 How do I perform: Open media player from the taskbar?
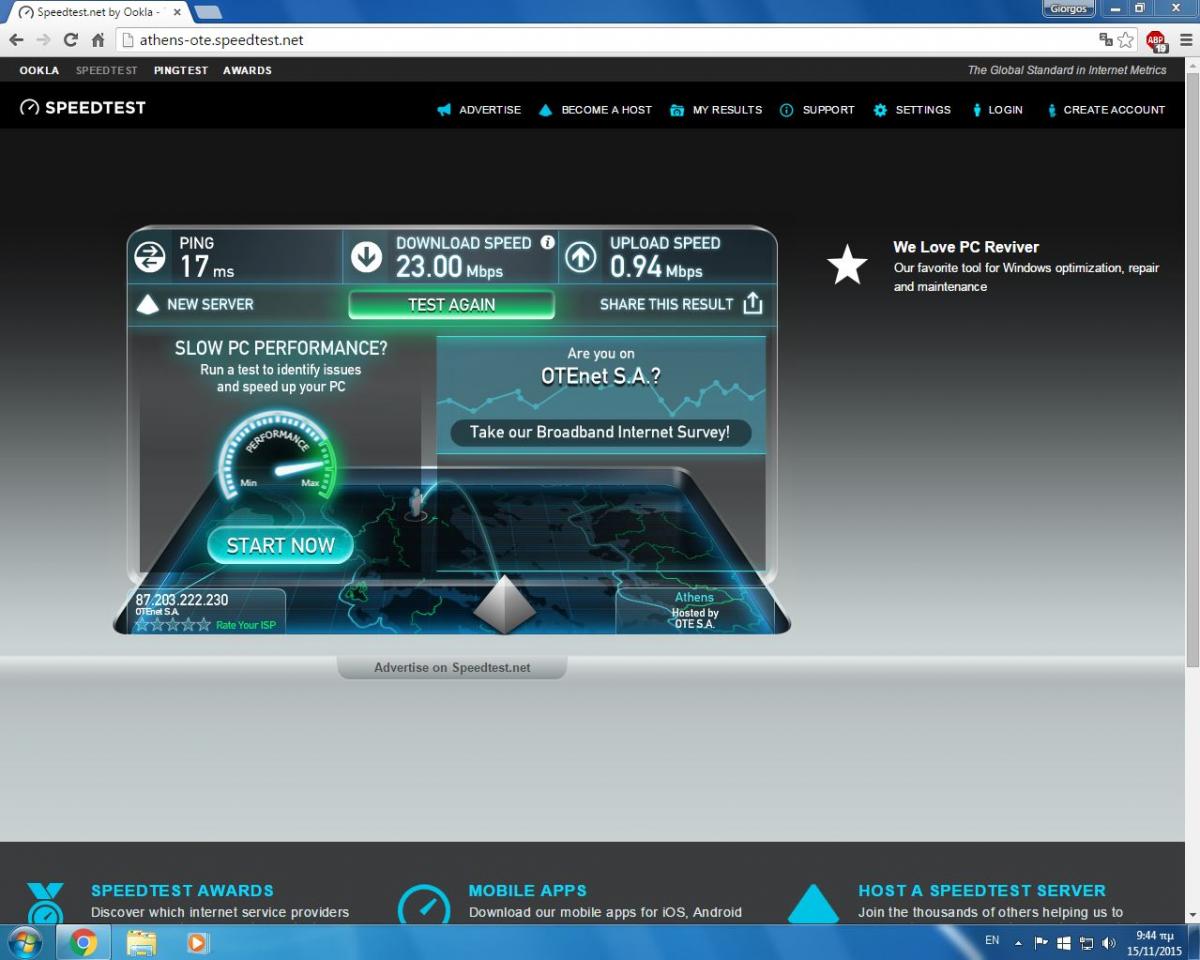(197, 943)
